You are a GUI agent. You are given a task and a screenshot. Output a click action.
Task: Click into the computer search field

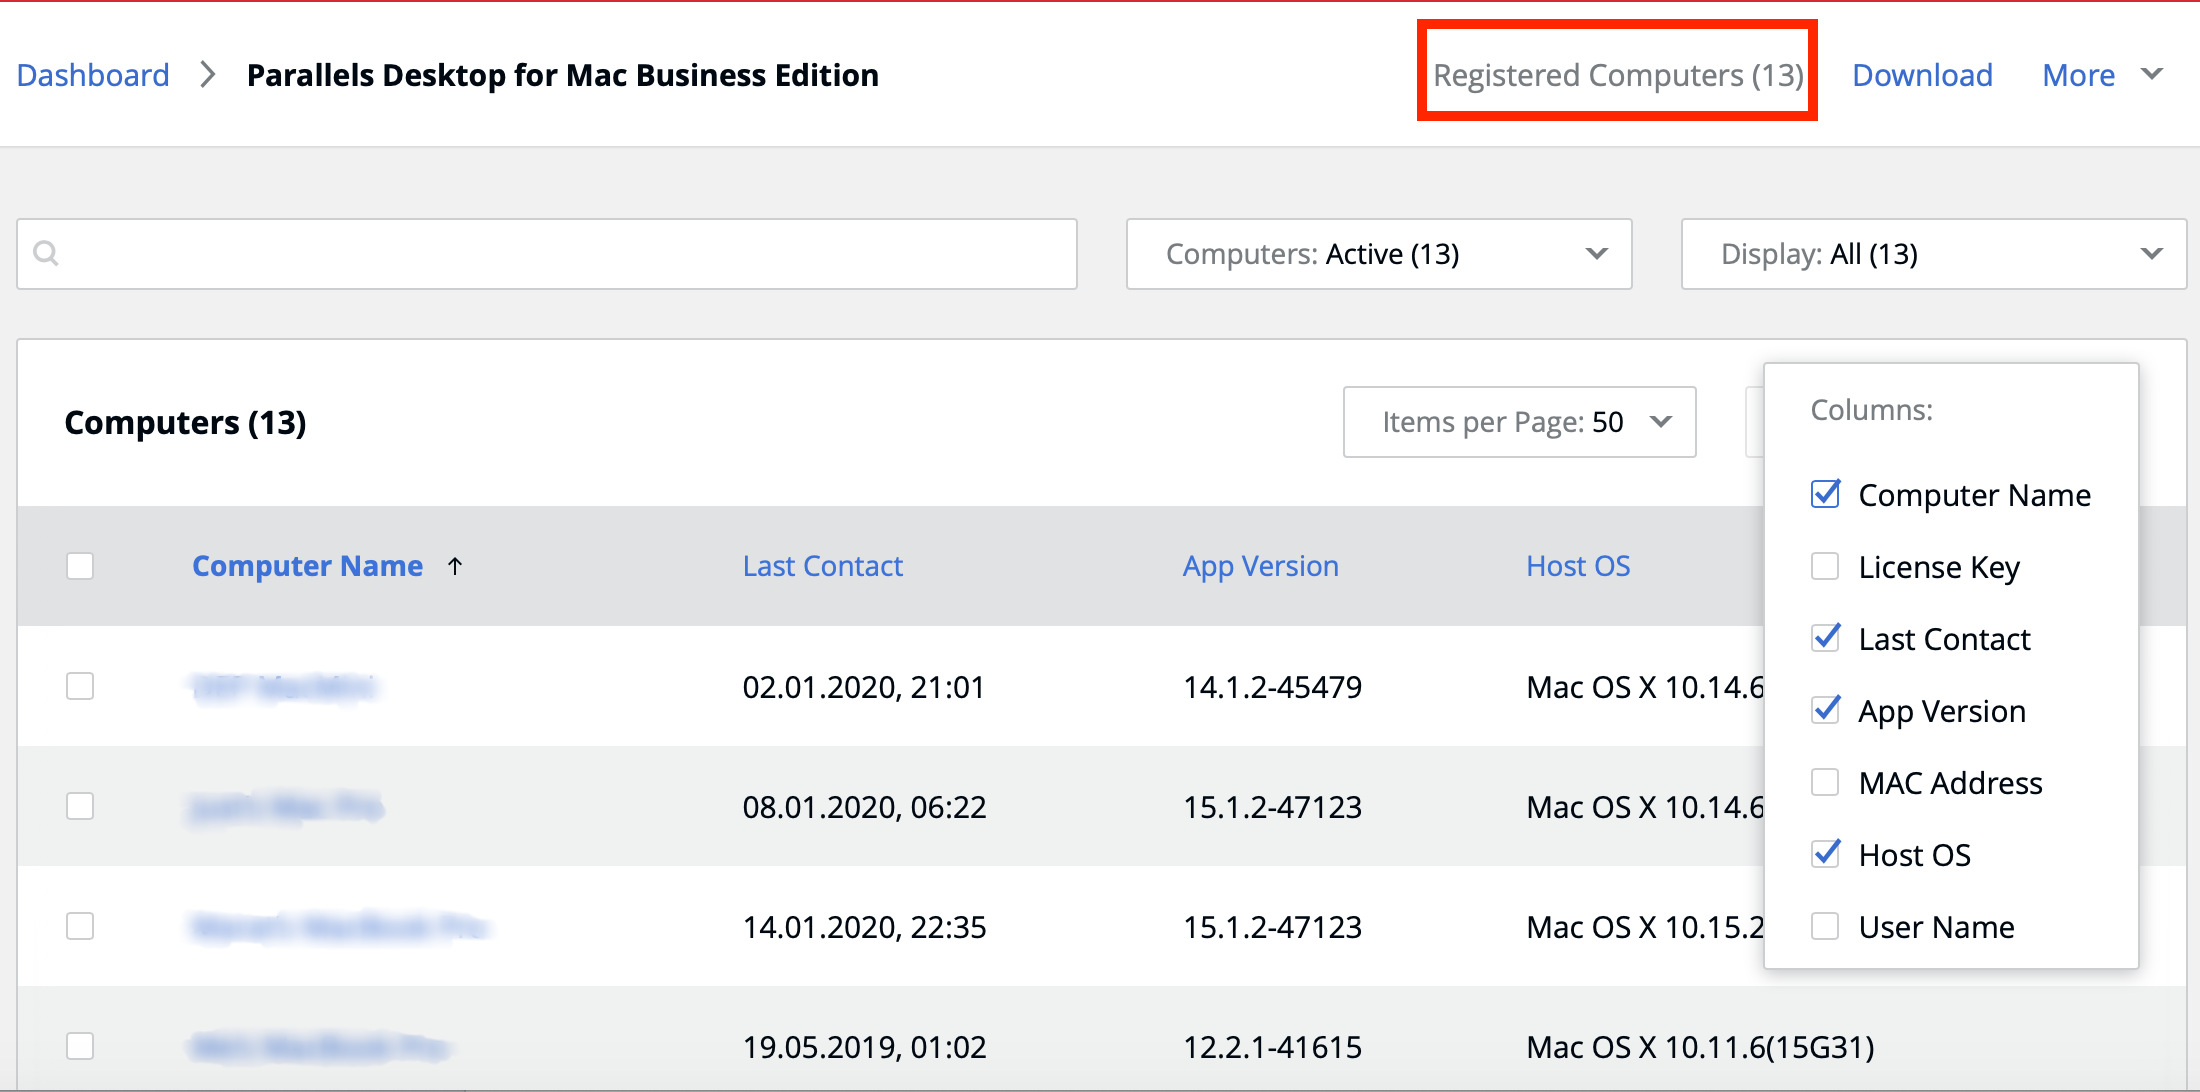[560, 254]
